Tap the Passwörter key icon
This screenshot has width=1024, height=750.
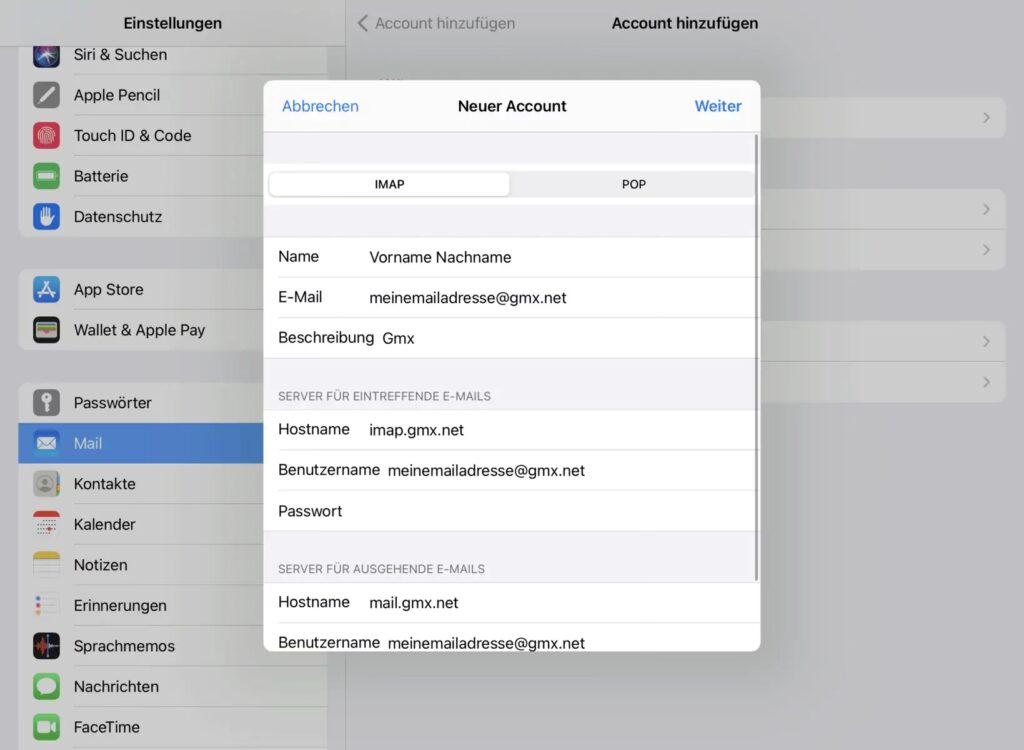tap(46, 403)
